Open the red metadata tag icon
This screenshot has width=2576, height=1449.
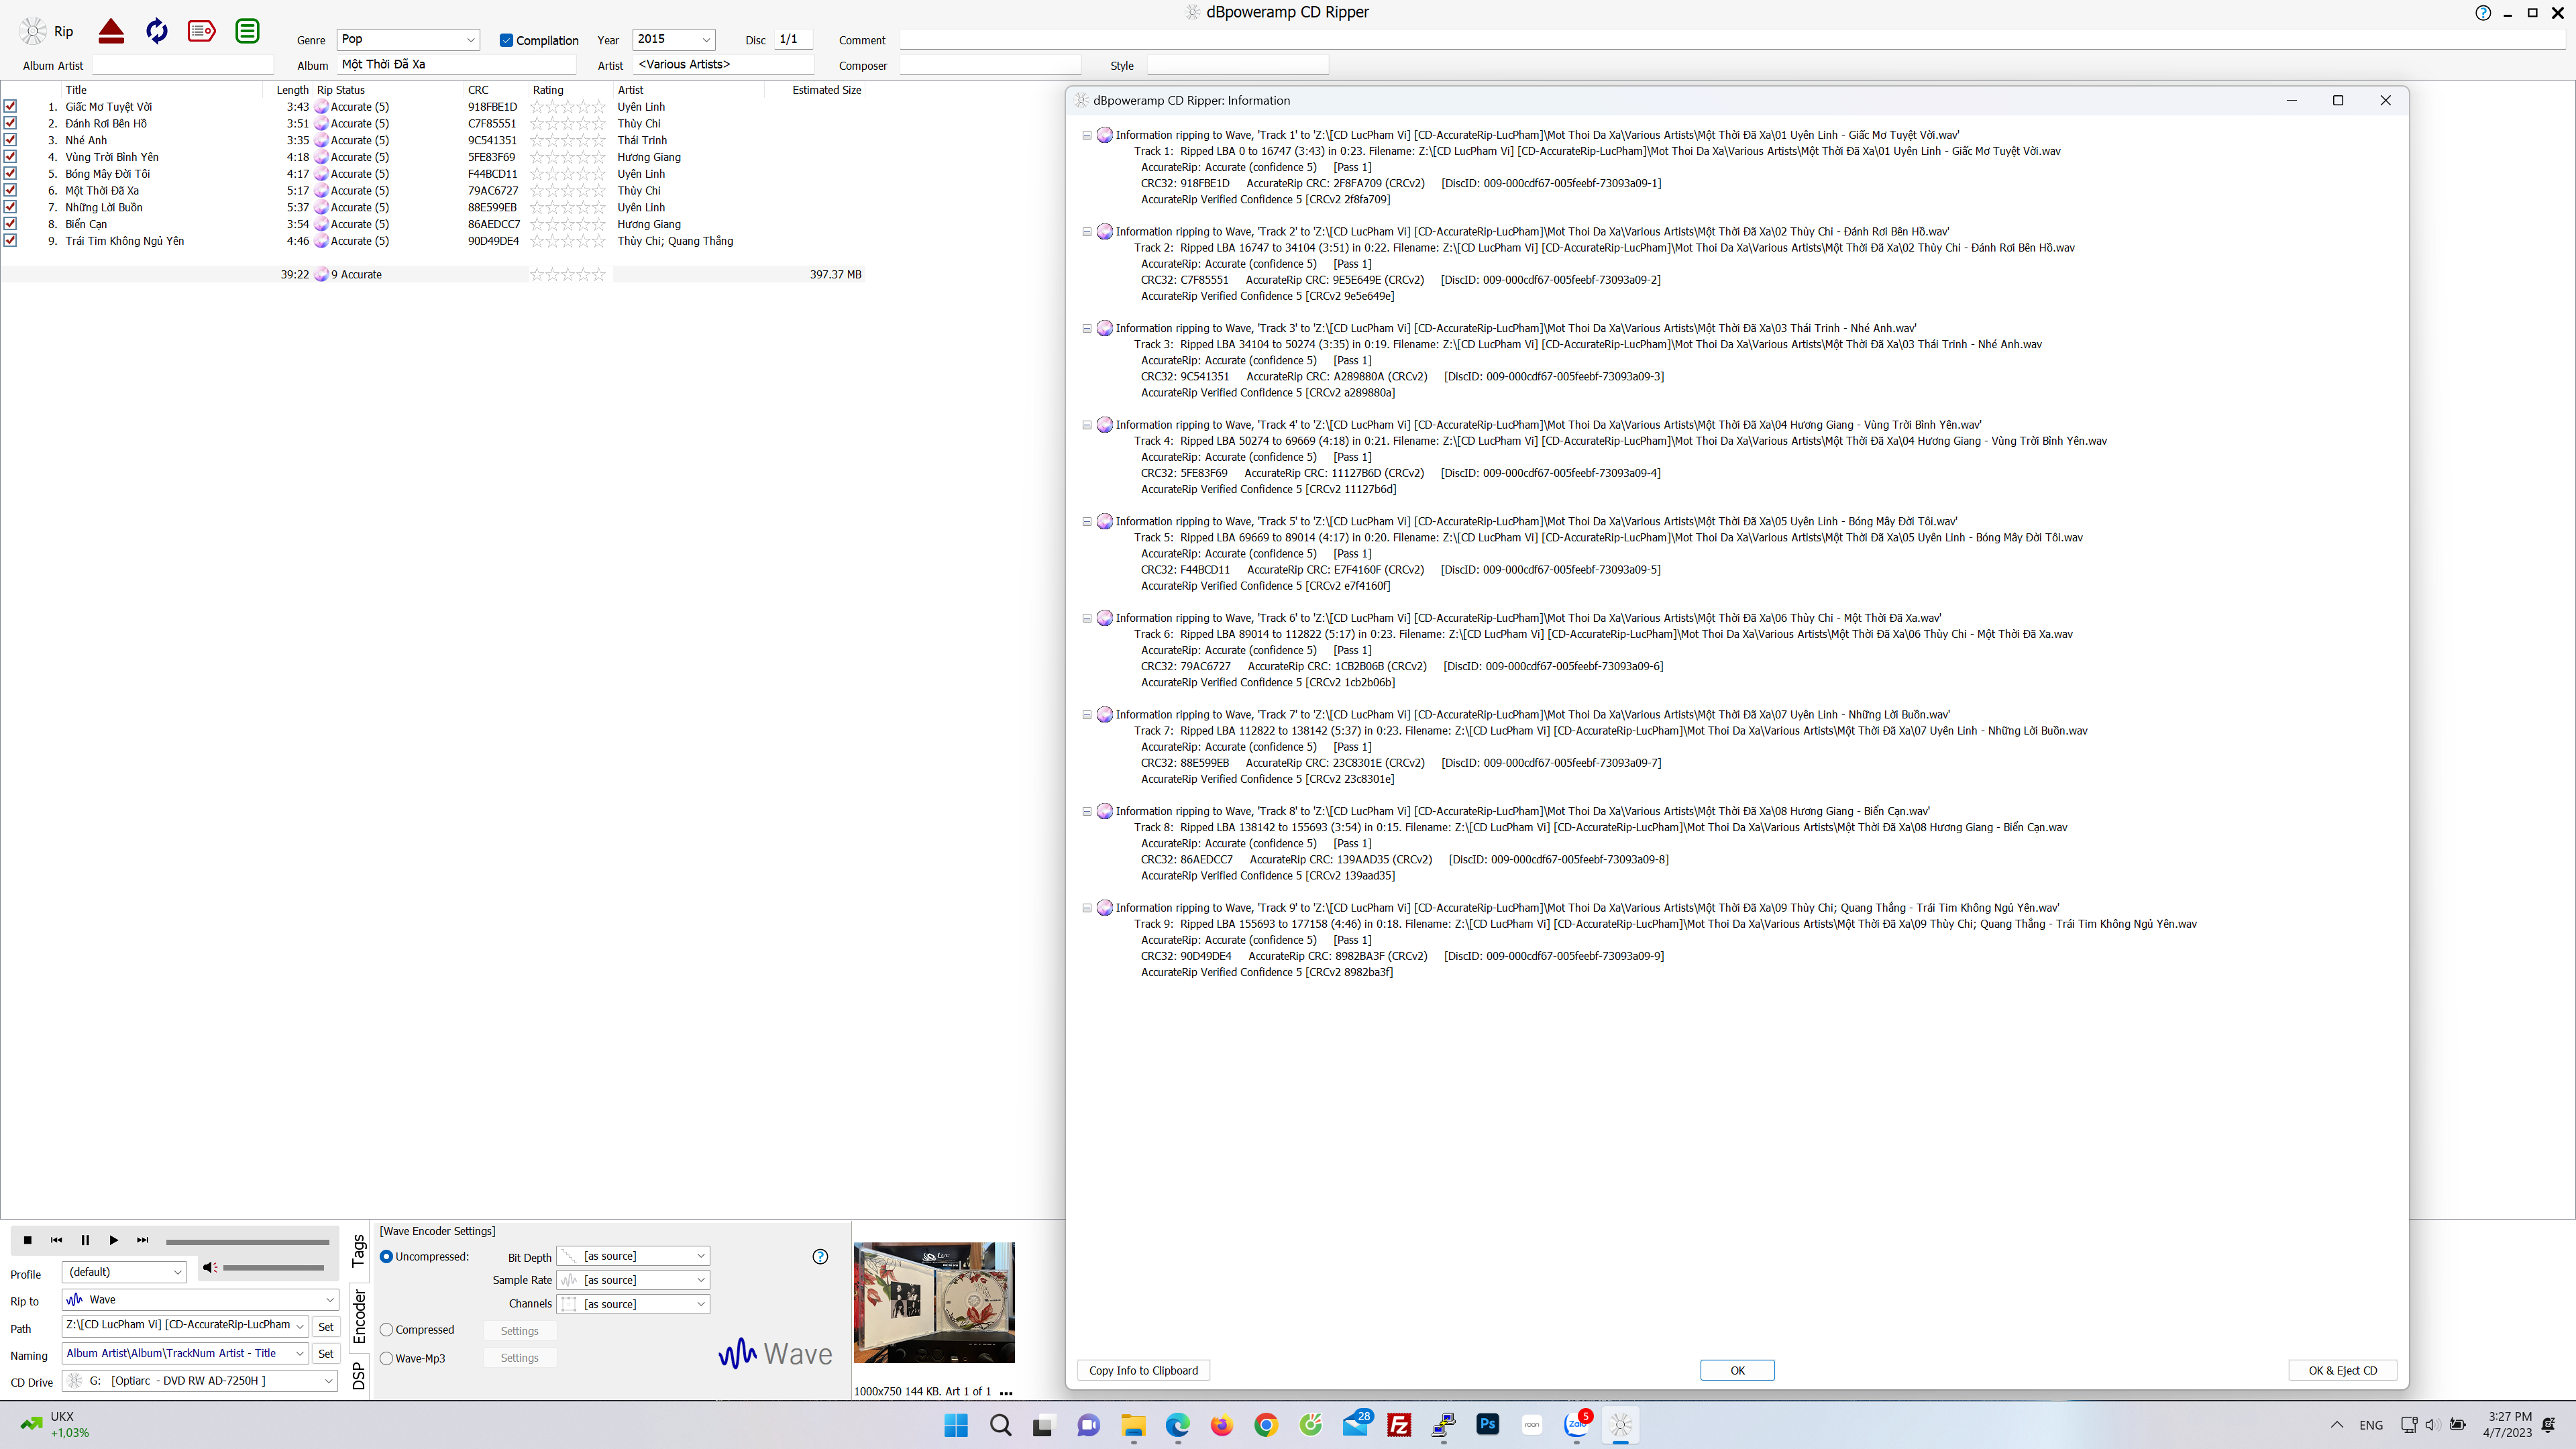pyautogui.click(x=202, y=31)
